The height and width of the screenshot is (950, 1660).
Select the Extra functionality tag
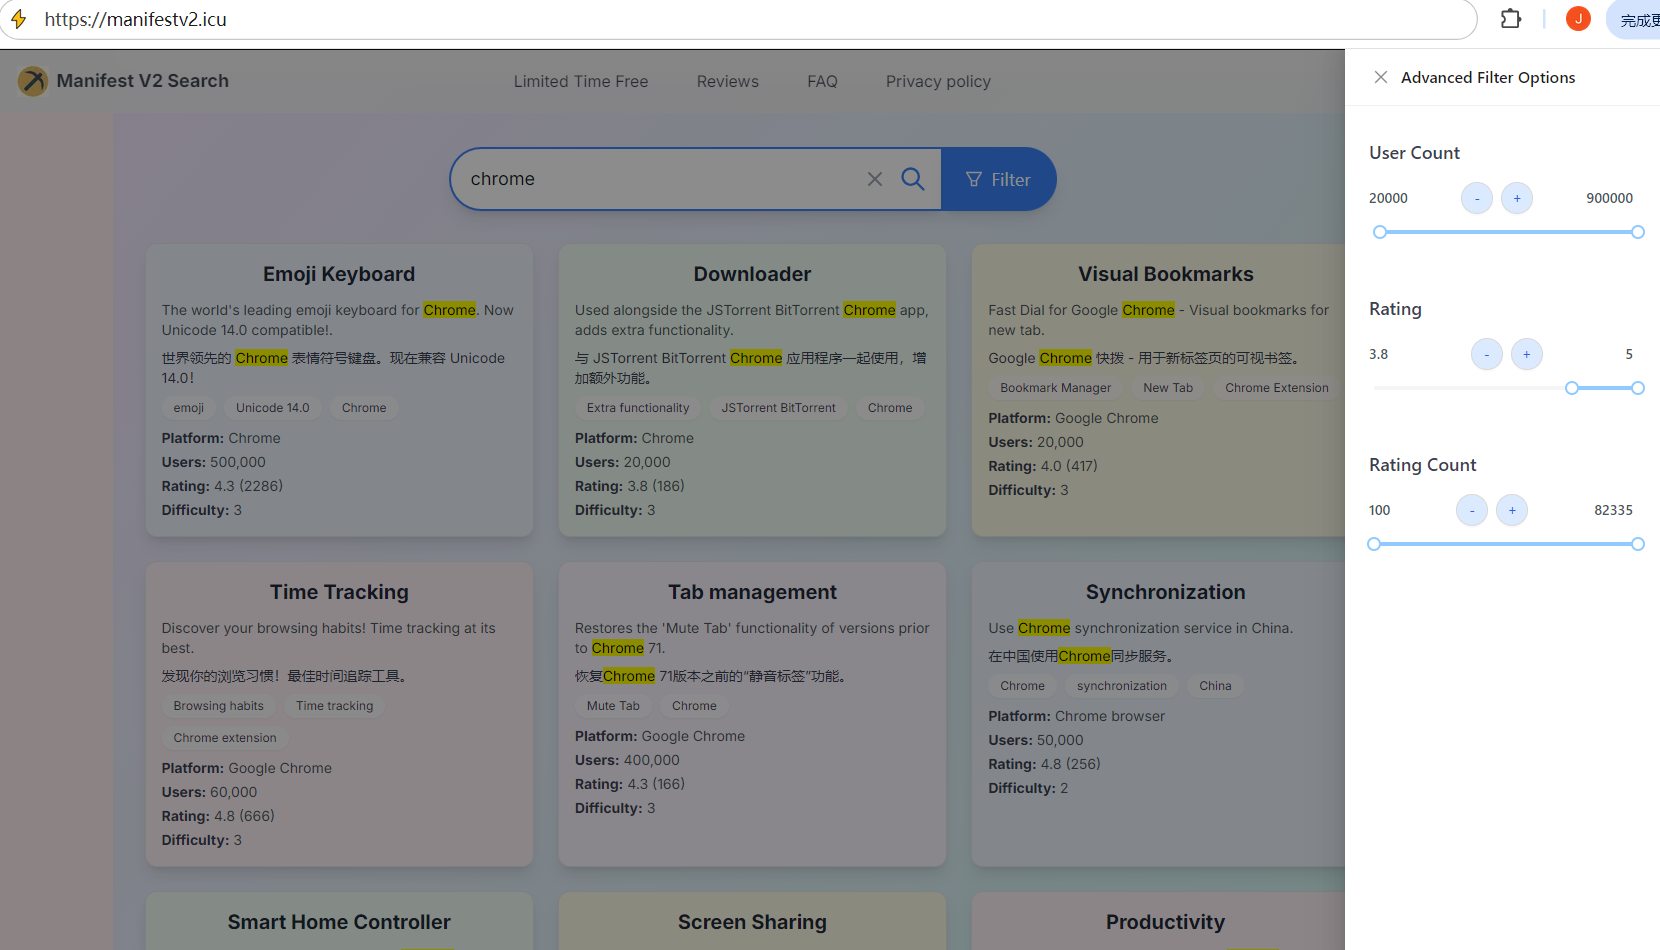tap(638, 408)
